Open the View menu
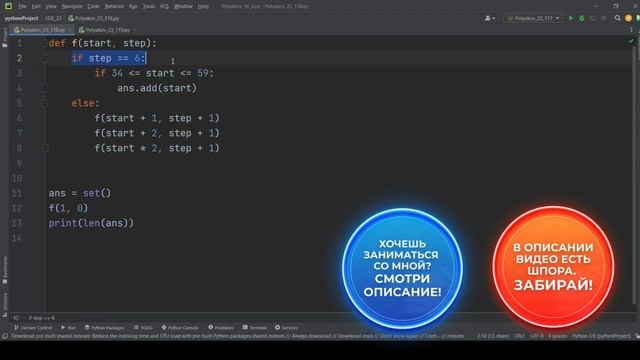This screenshot has height=360, width=640. point(51,6)
